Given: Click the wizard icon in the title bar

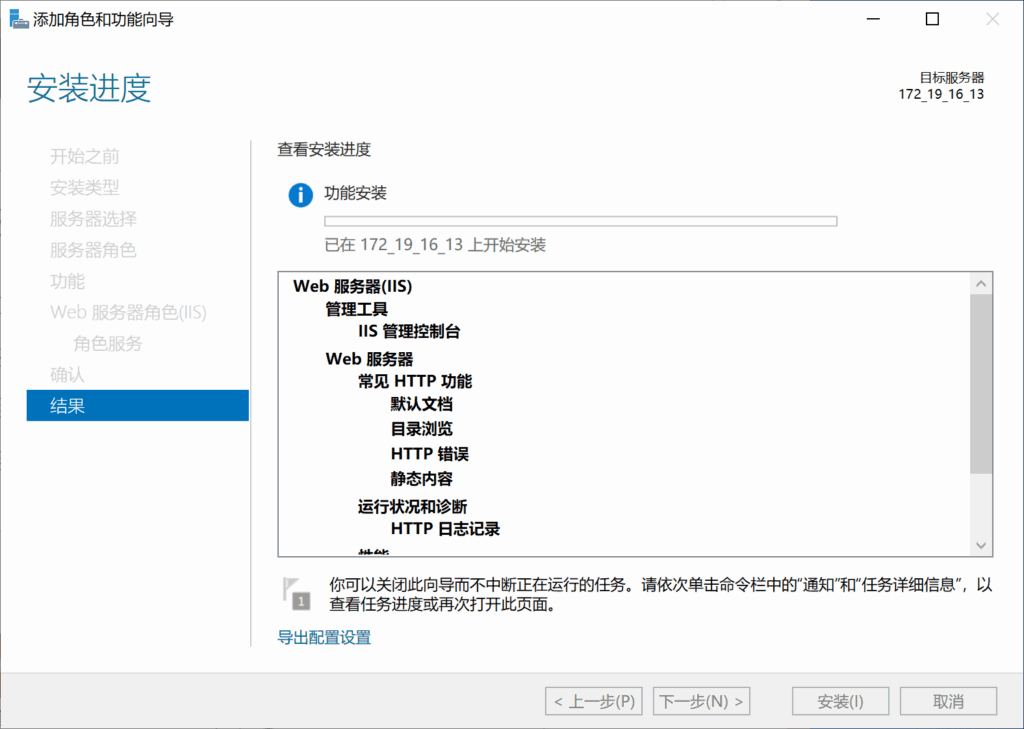Looking at the screenshot, I should click(18, 18).
